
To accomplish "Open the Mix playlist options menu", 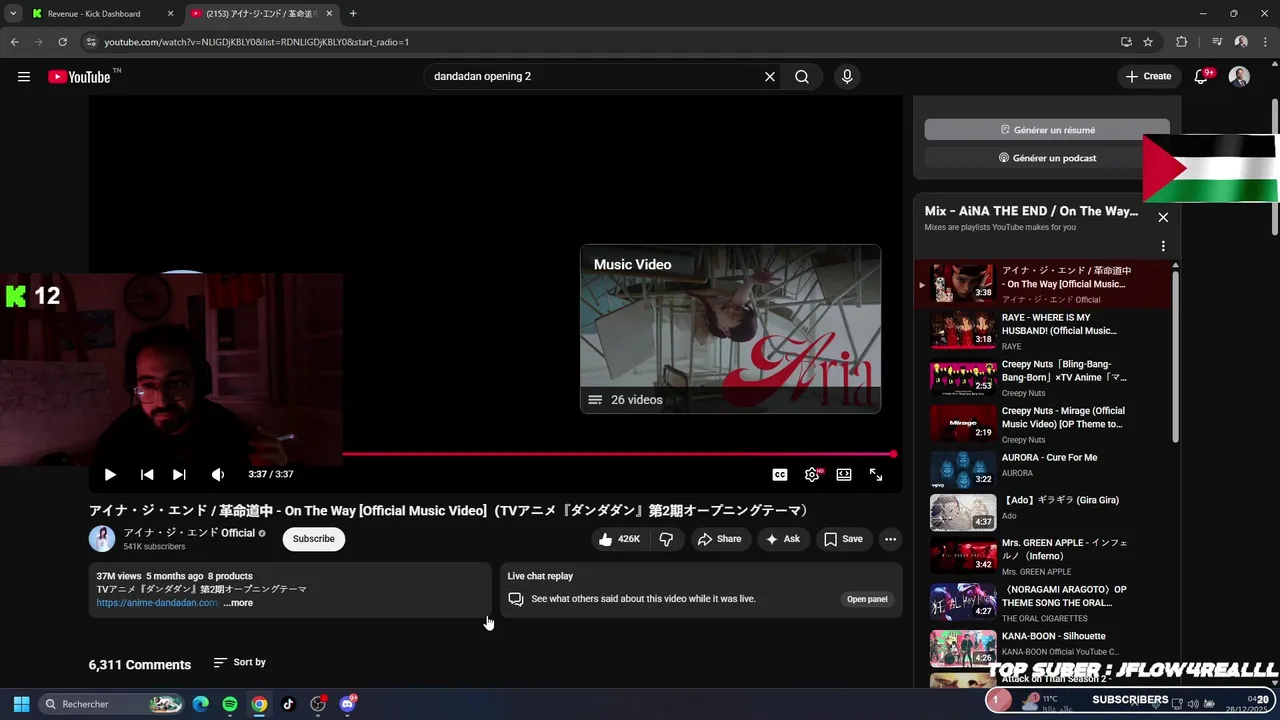I will click(x=1163, y=246).
